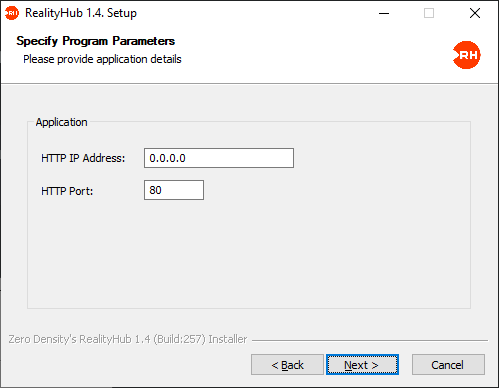Click the HTTP Port label
The width and height of the screenshot is (499, 388).
pyautogui.click(x=67, y=191)
